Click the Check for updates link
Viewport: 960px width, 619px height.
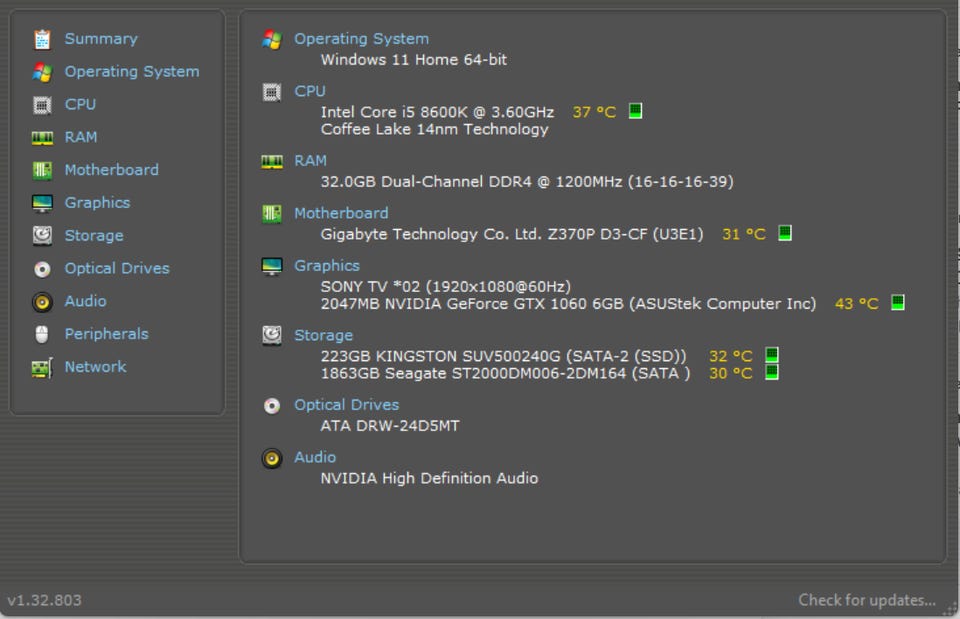point(867,600)
